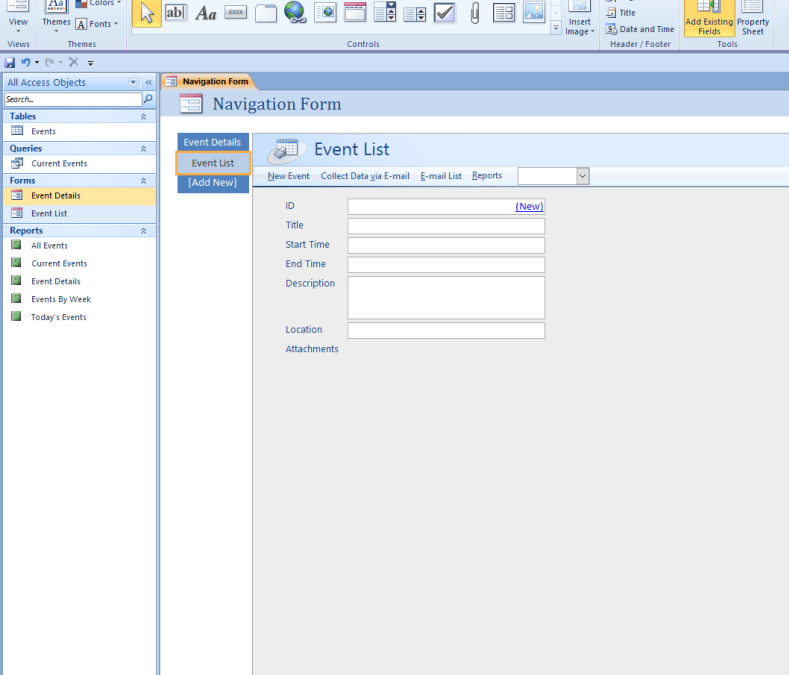Click the E-mail List link

441,176
